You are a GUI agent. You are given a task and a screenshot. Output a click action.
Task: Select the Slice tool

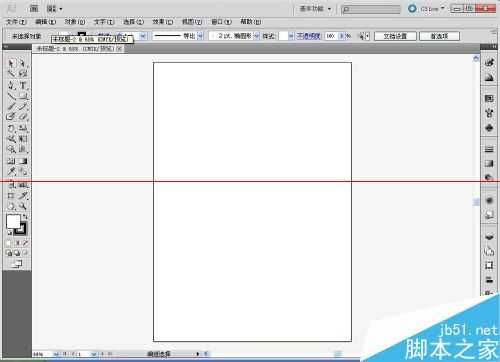pos(23,196)
